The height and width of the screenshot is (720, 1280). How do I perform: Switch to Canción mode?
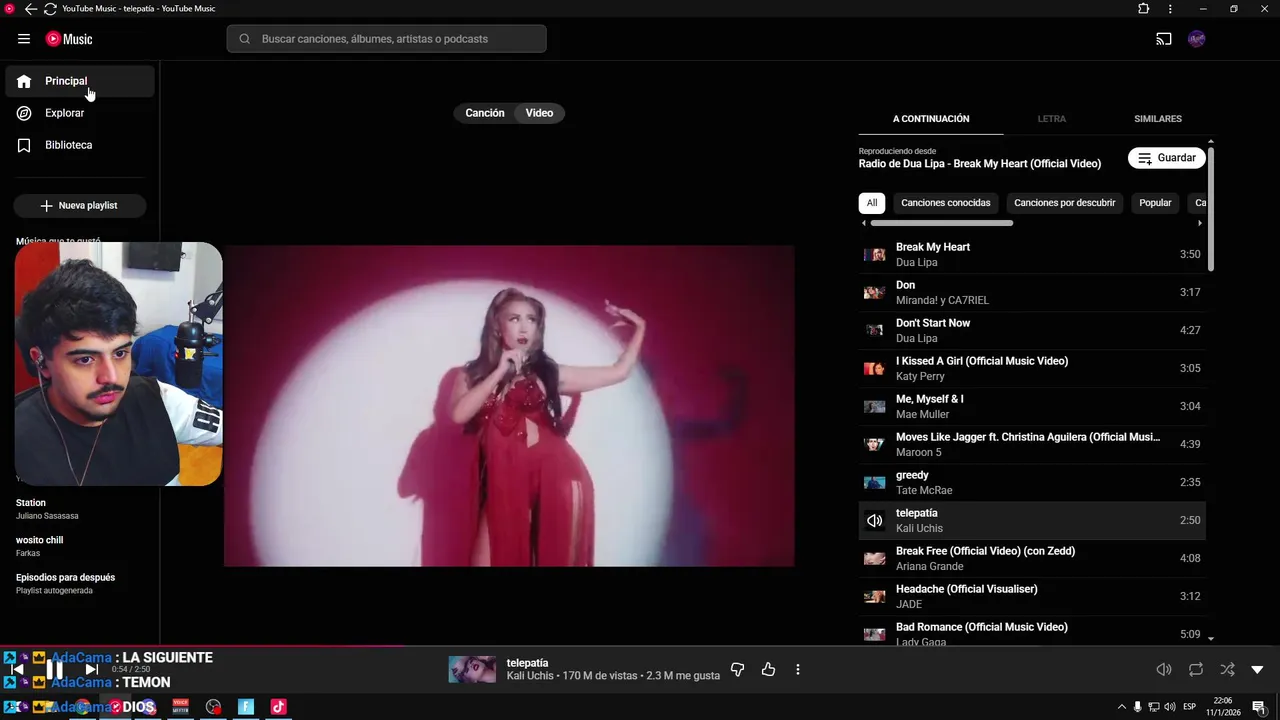[485, 113]
